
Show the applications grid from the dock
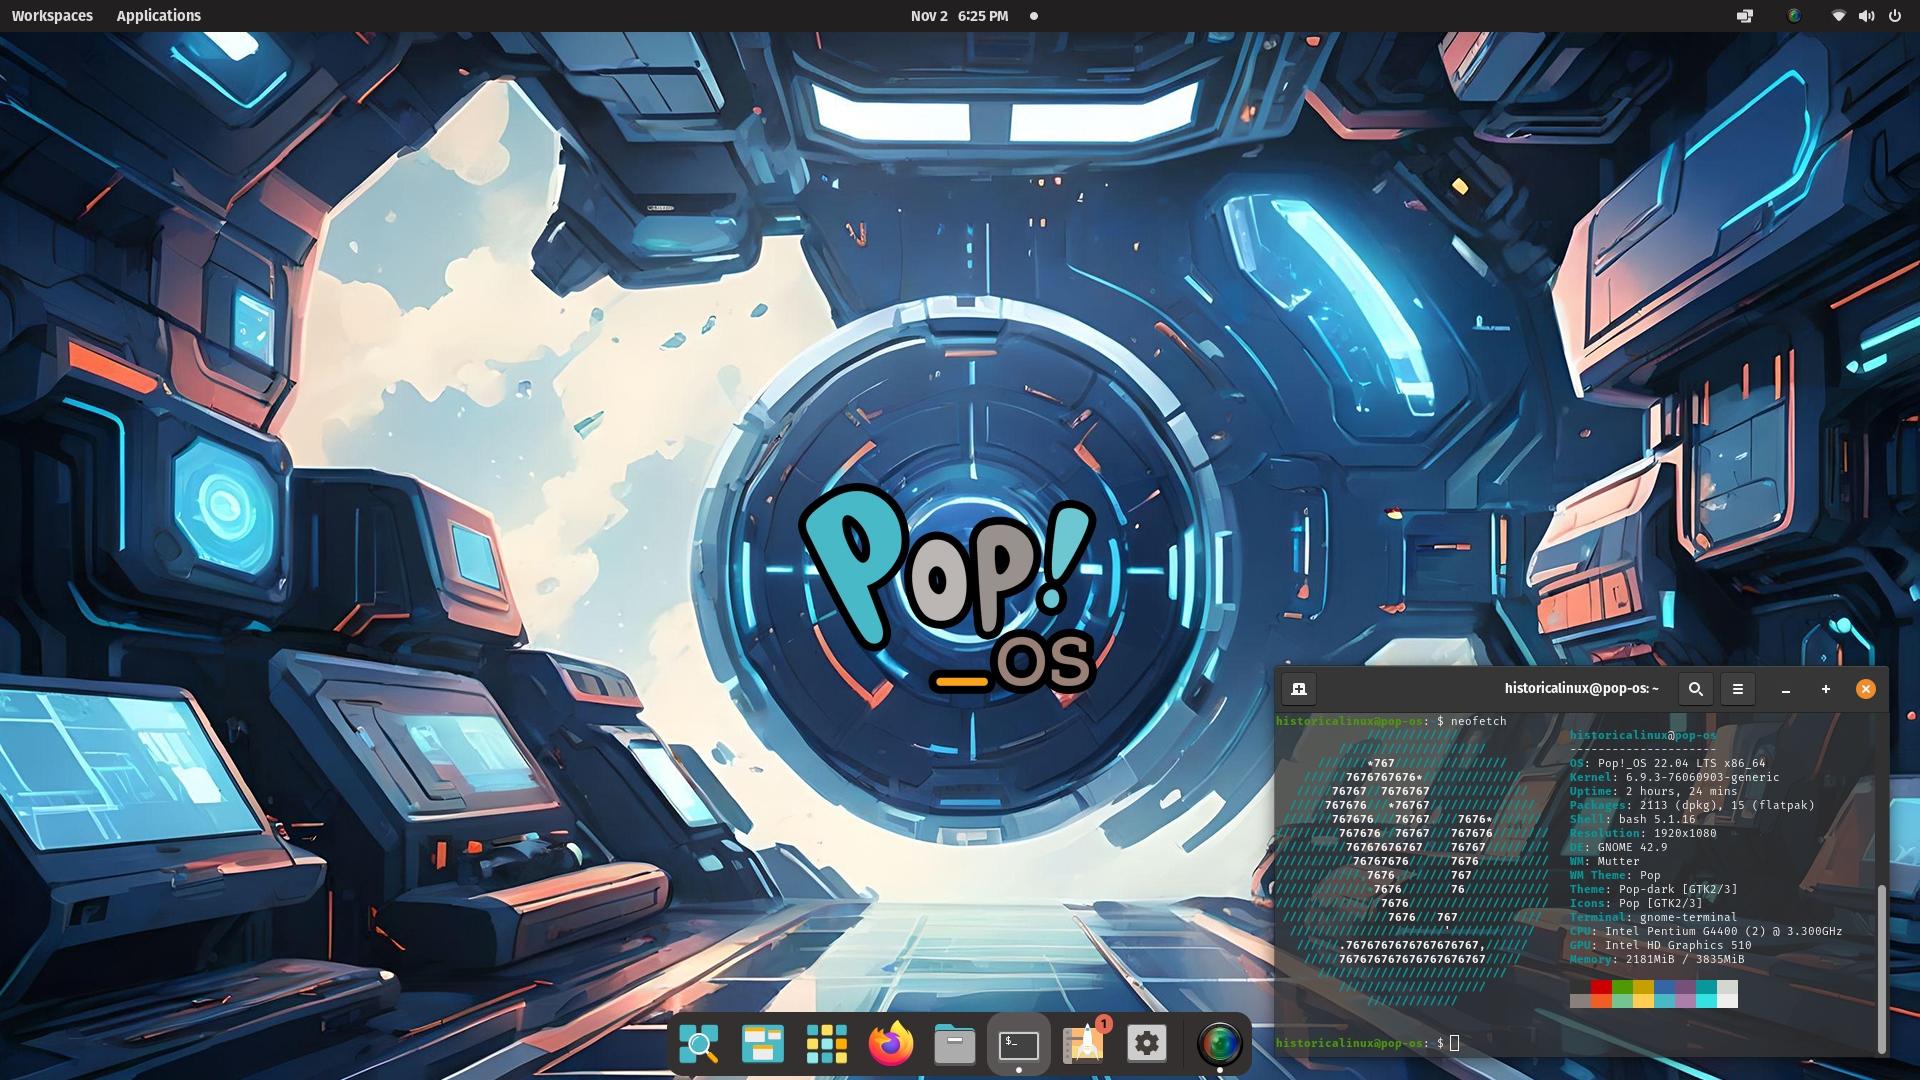(826, 1044)
